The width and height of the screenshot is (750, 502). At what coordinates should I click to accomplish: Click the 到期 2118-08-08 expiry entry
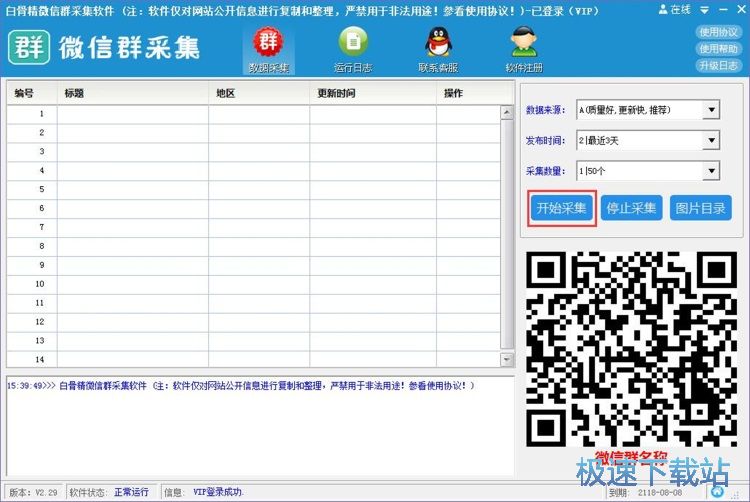645,492
